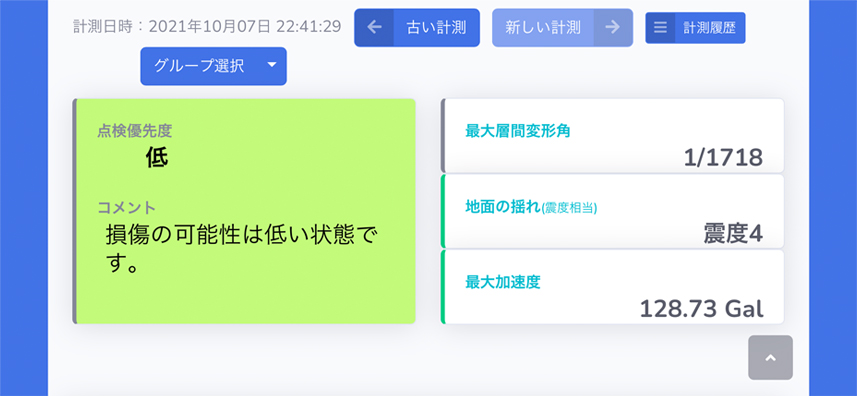
Task: Click the 128.73 Gal acceleration value
Action: (701, 309)
